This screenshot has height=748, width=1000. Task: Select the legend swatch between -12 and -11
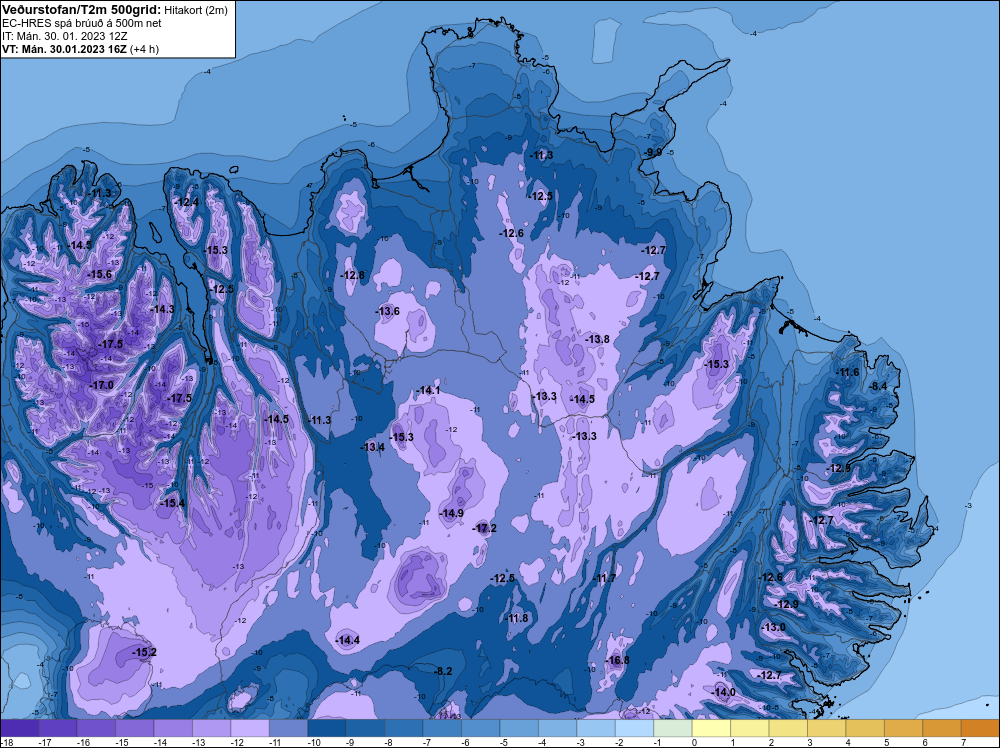250,728
